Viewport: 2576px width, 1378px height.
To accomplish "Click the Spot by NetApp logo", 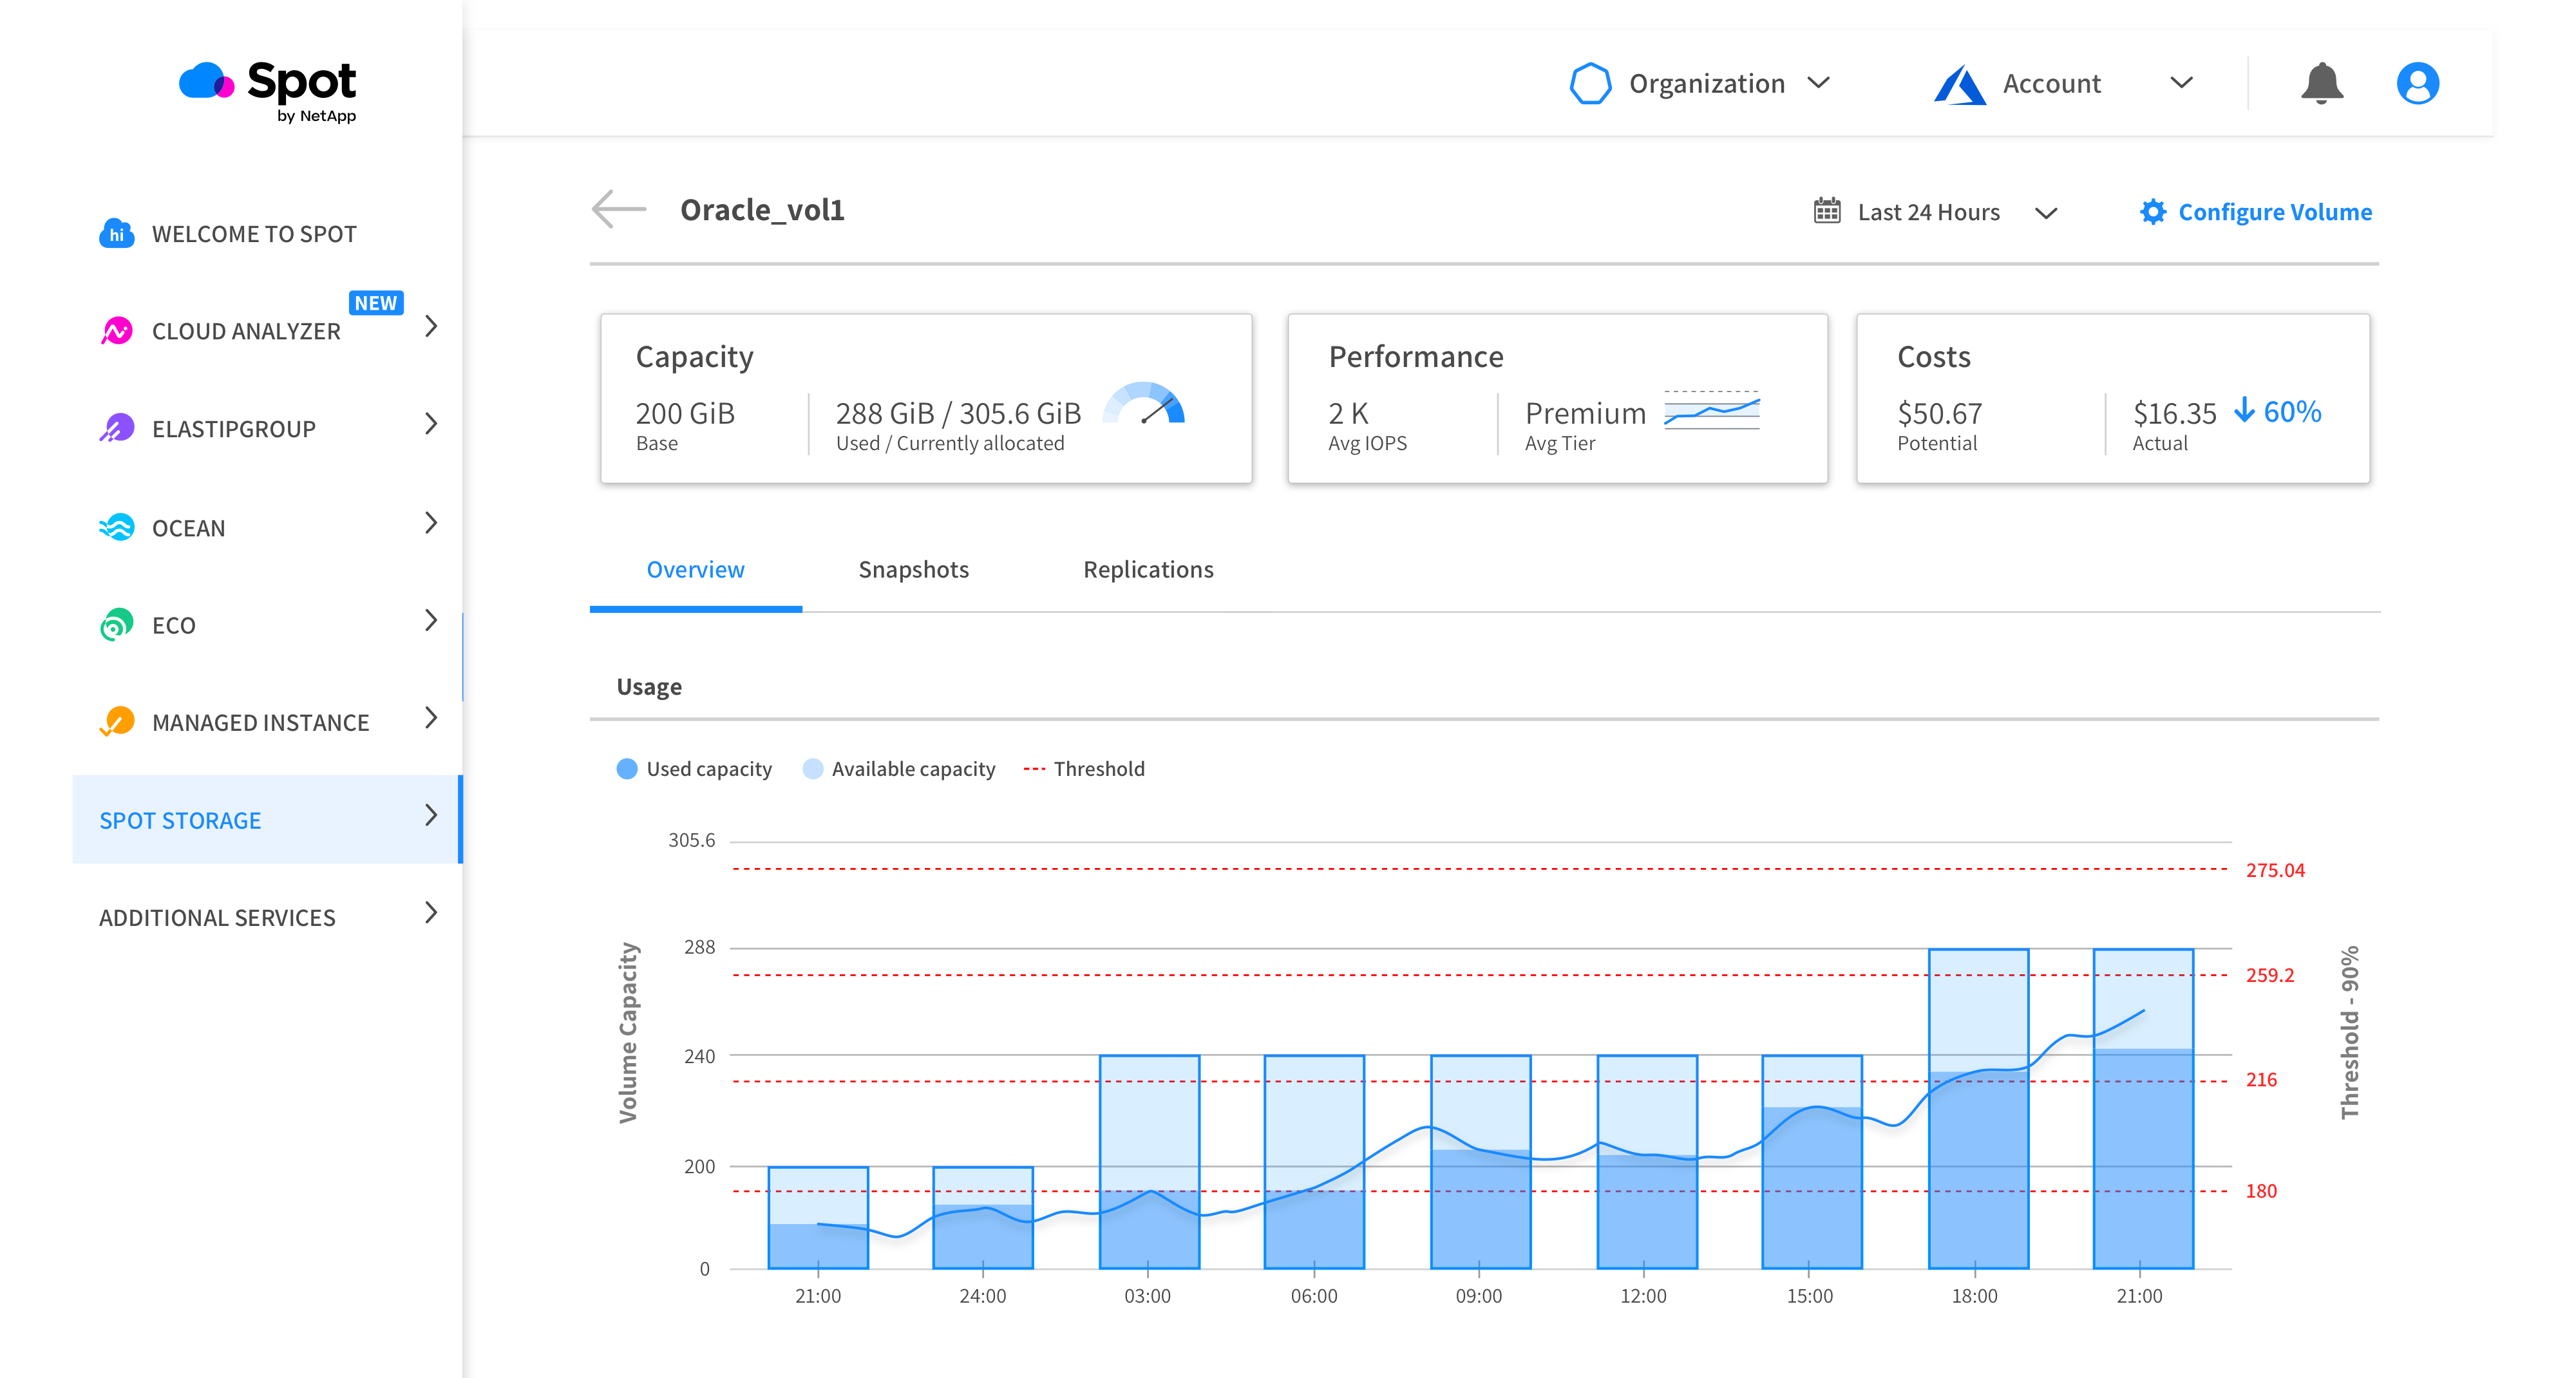I will 268,91.
